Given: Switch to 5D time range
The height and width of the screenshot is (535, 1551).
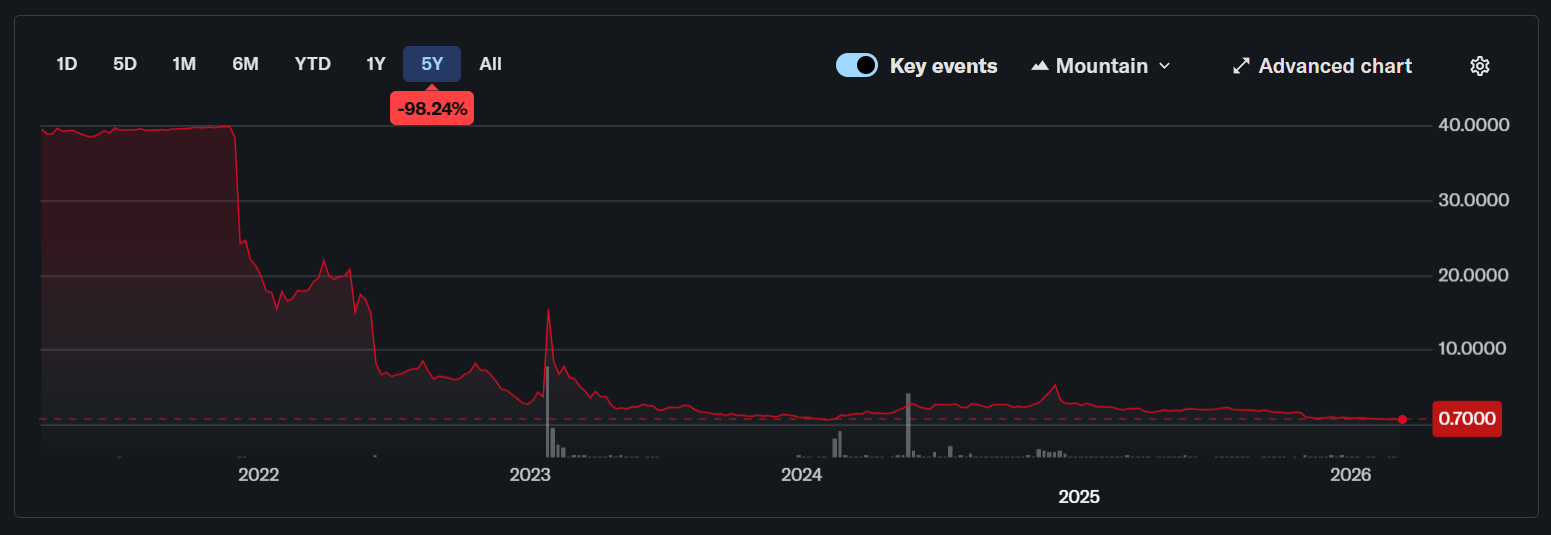Looking at the screenshot, I should click(125, 64).
